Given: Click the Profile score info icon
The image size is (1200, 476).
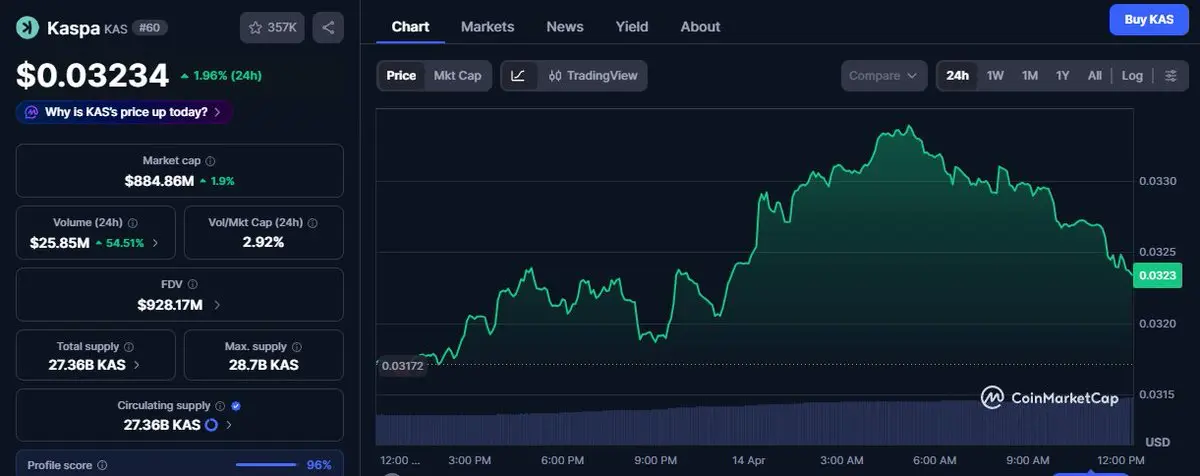Looking at the screenshot, I should pyautogui.click(x=102, y=466).
